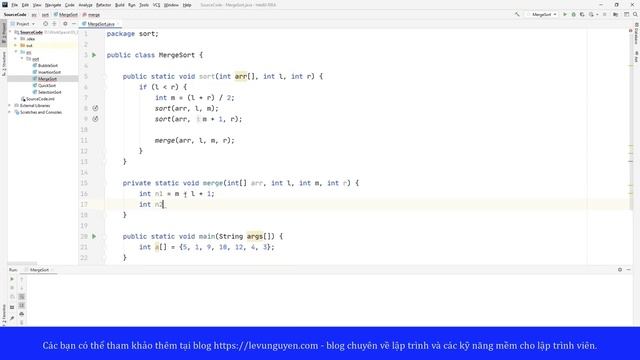Open InsertionSort in the project tree
The width and height of the screenshot is (640, 360).
pos(49,72)
